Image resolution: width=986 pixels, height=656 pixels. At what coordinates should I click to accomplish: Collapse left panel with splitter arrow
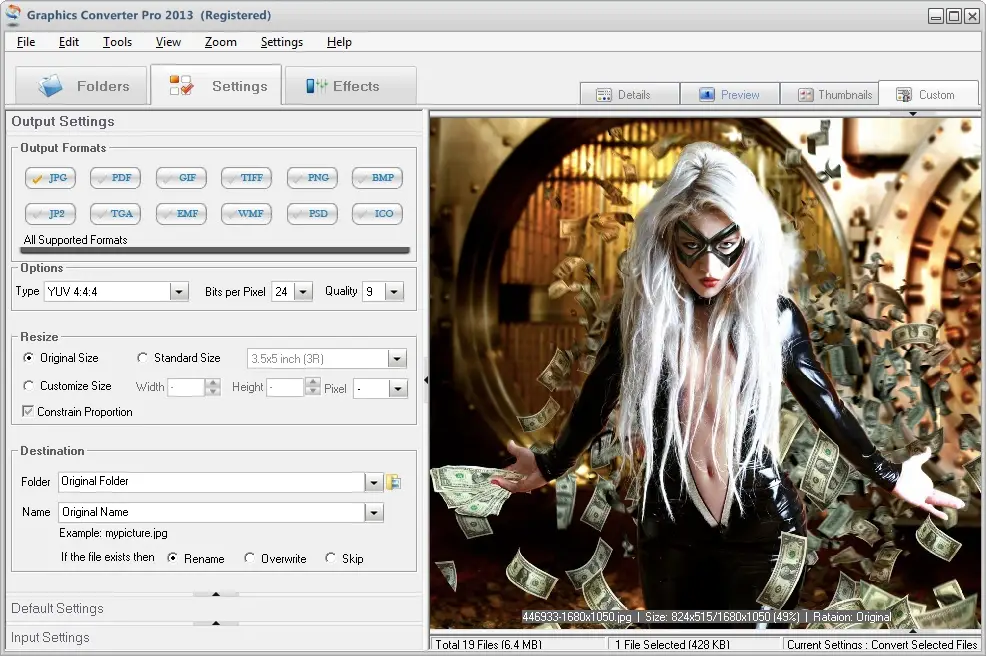coord(426,380)
